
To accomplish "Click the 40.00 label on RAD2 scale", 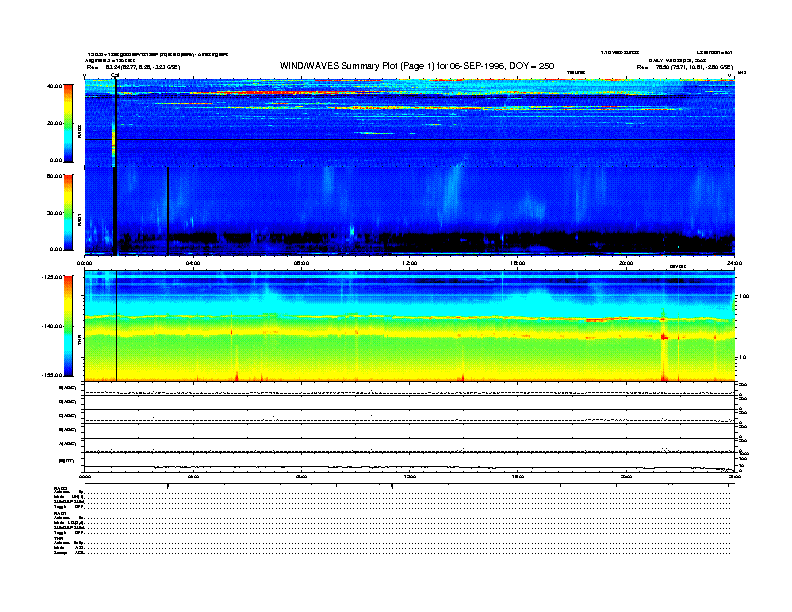I will [x=54, y=87].
